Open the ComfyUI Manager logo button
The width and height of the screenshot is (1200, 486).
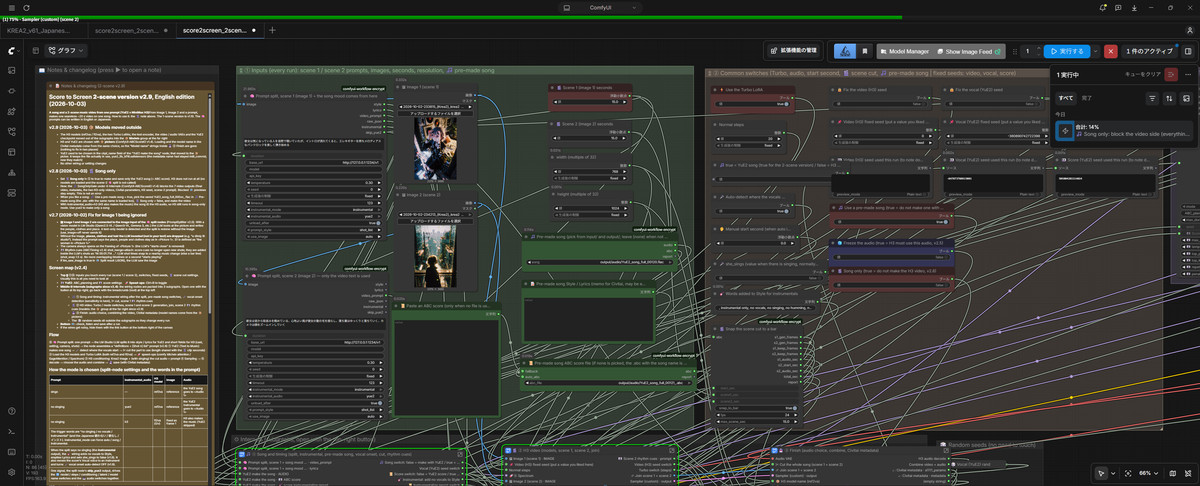[x=845, y=50]
